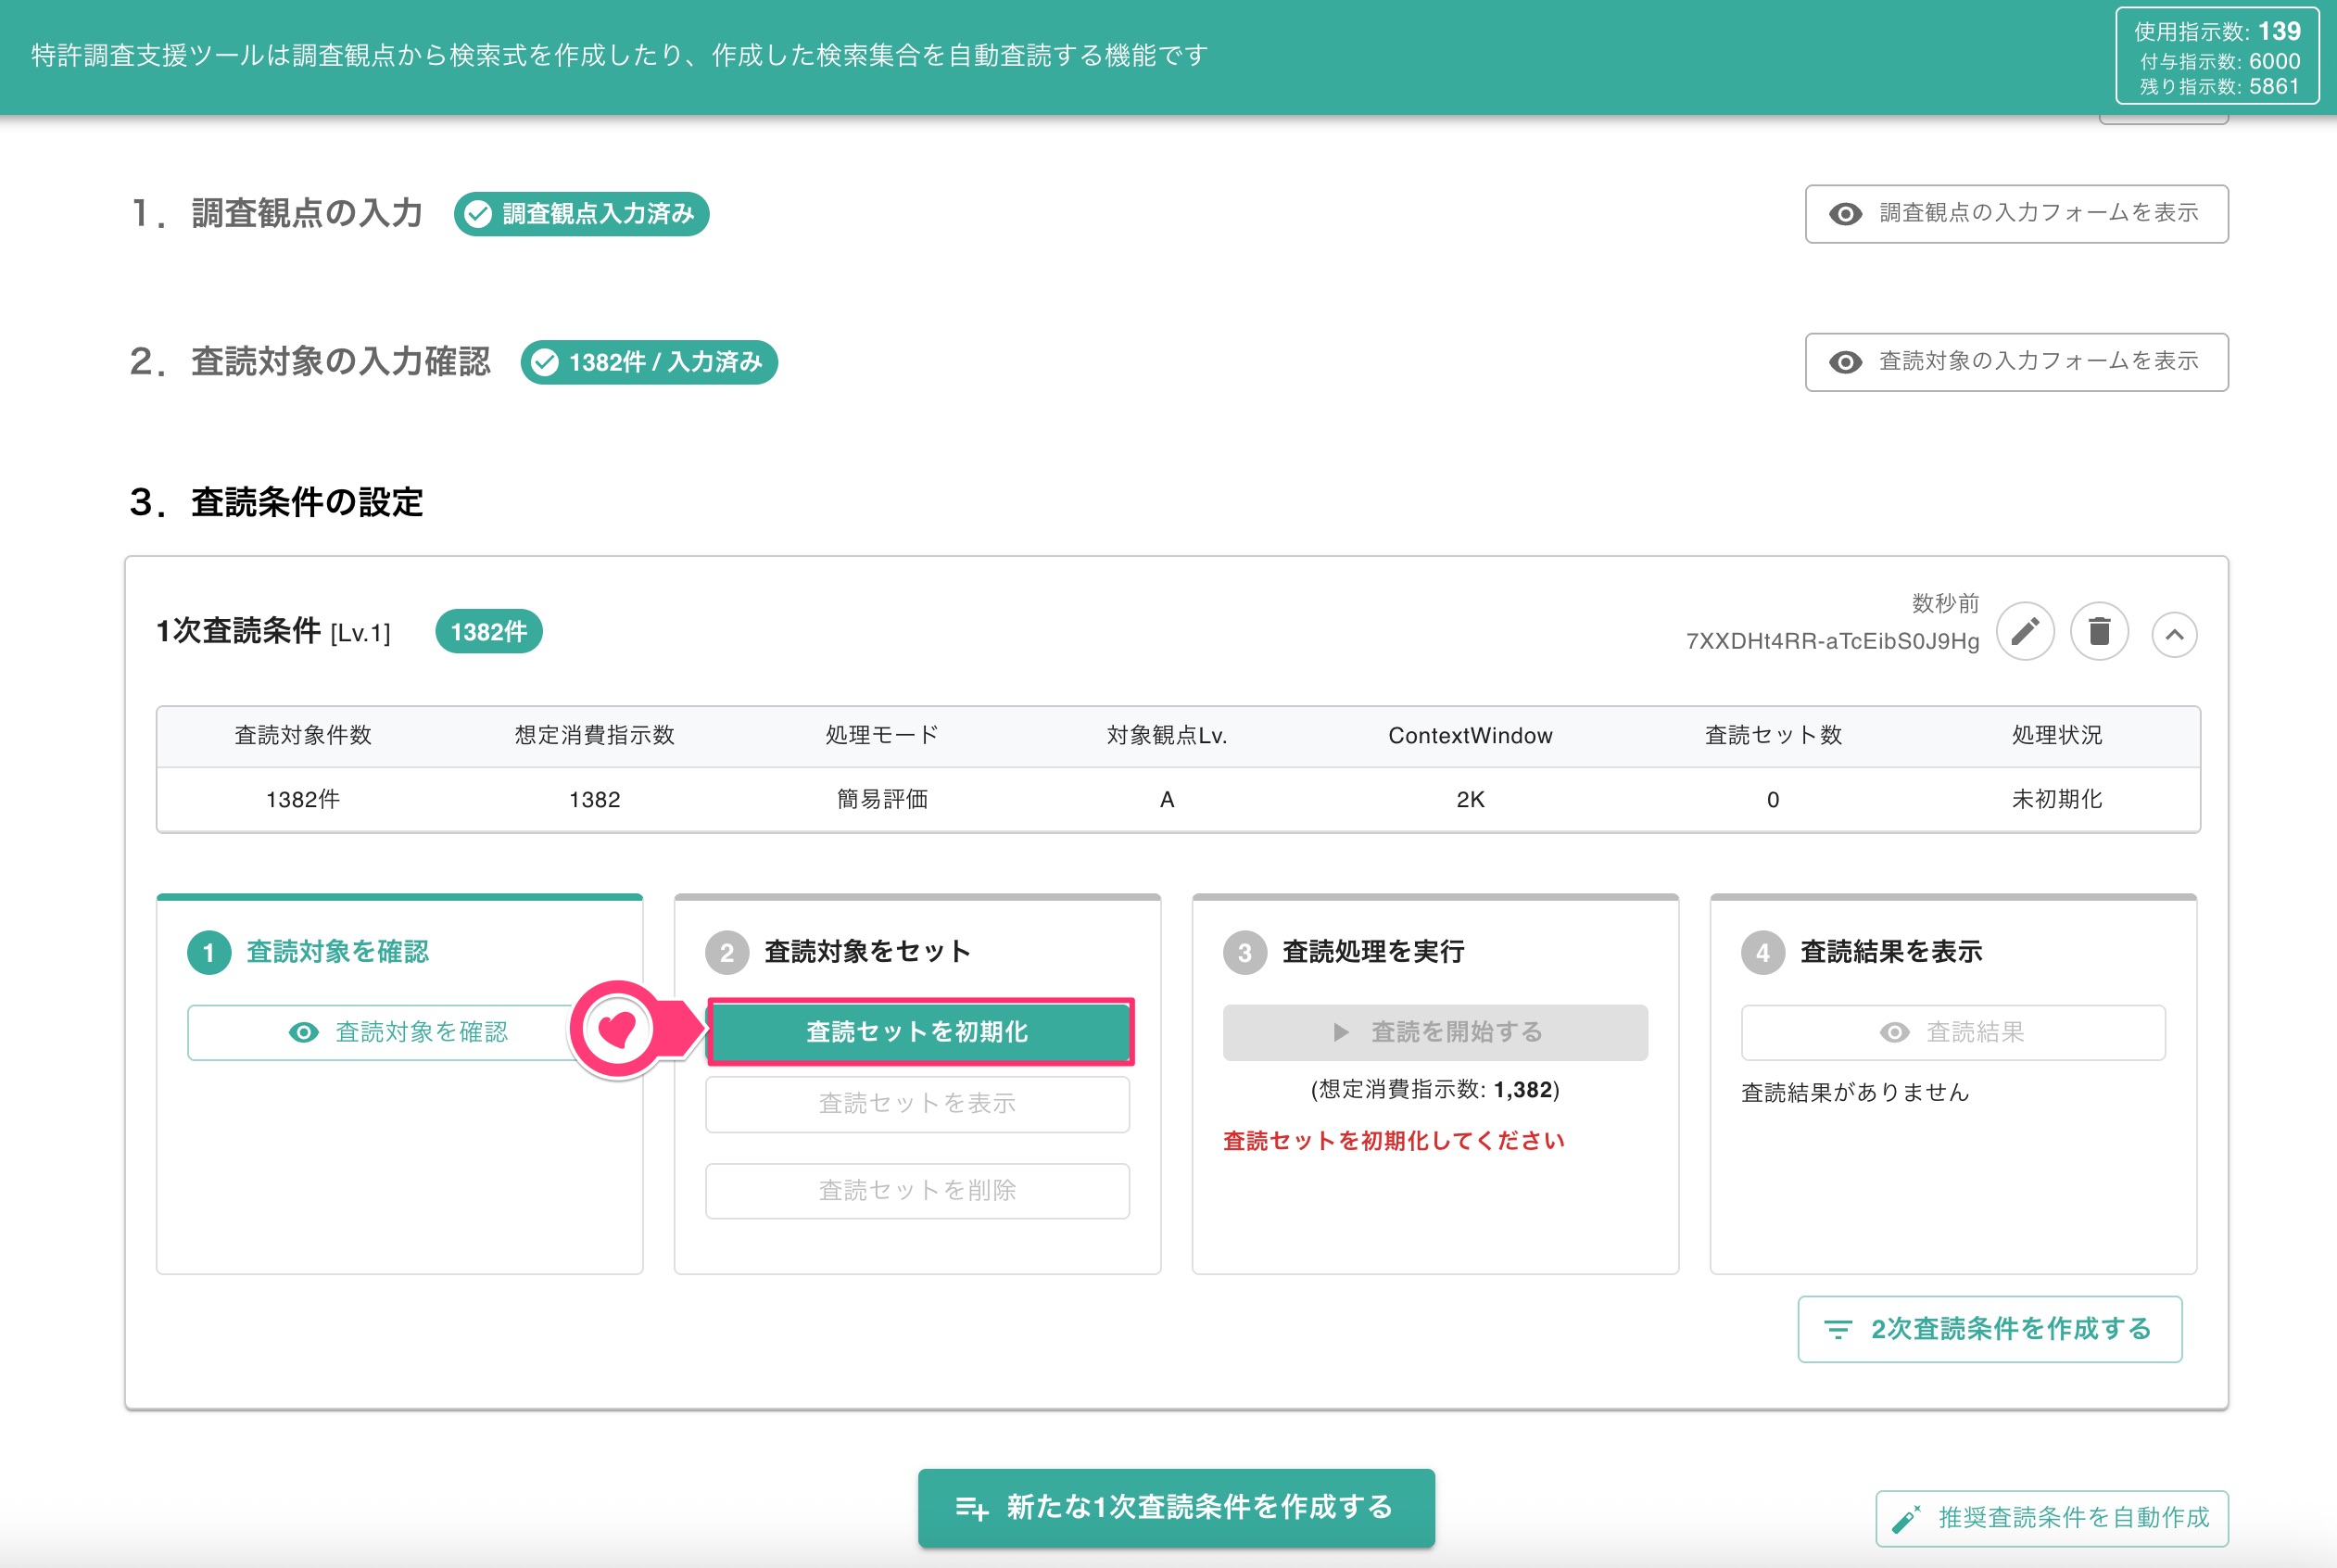The image size is (2337, 1568).
Task: Click the trash delete icon for 1次査読条件
Action: [2099, 632]
